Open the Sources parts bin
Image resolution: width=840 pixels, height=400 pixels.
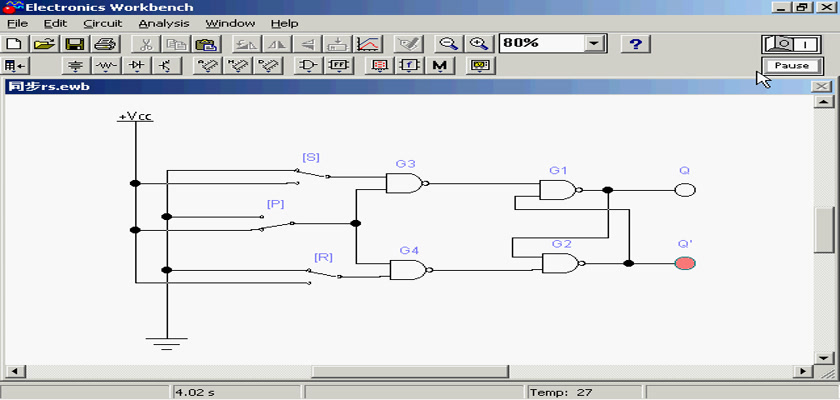coord(77,66)
